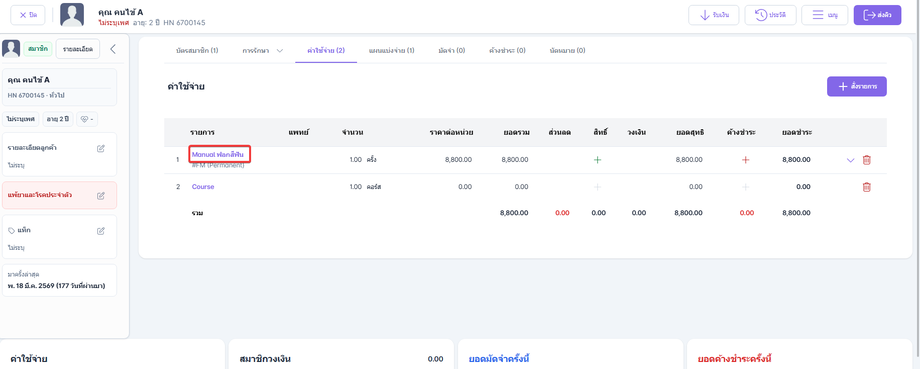The height and width of the screenshot is (369, 920).
Task: Open the เมนู hamburger menu
Action: [824, 15]
